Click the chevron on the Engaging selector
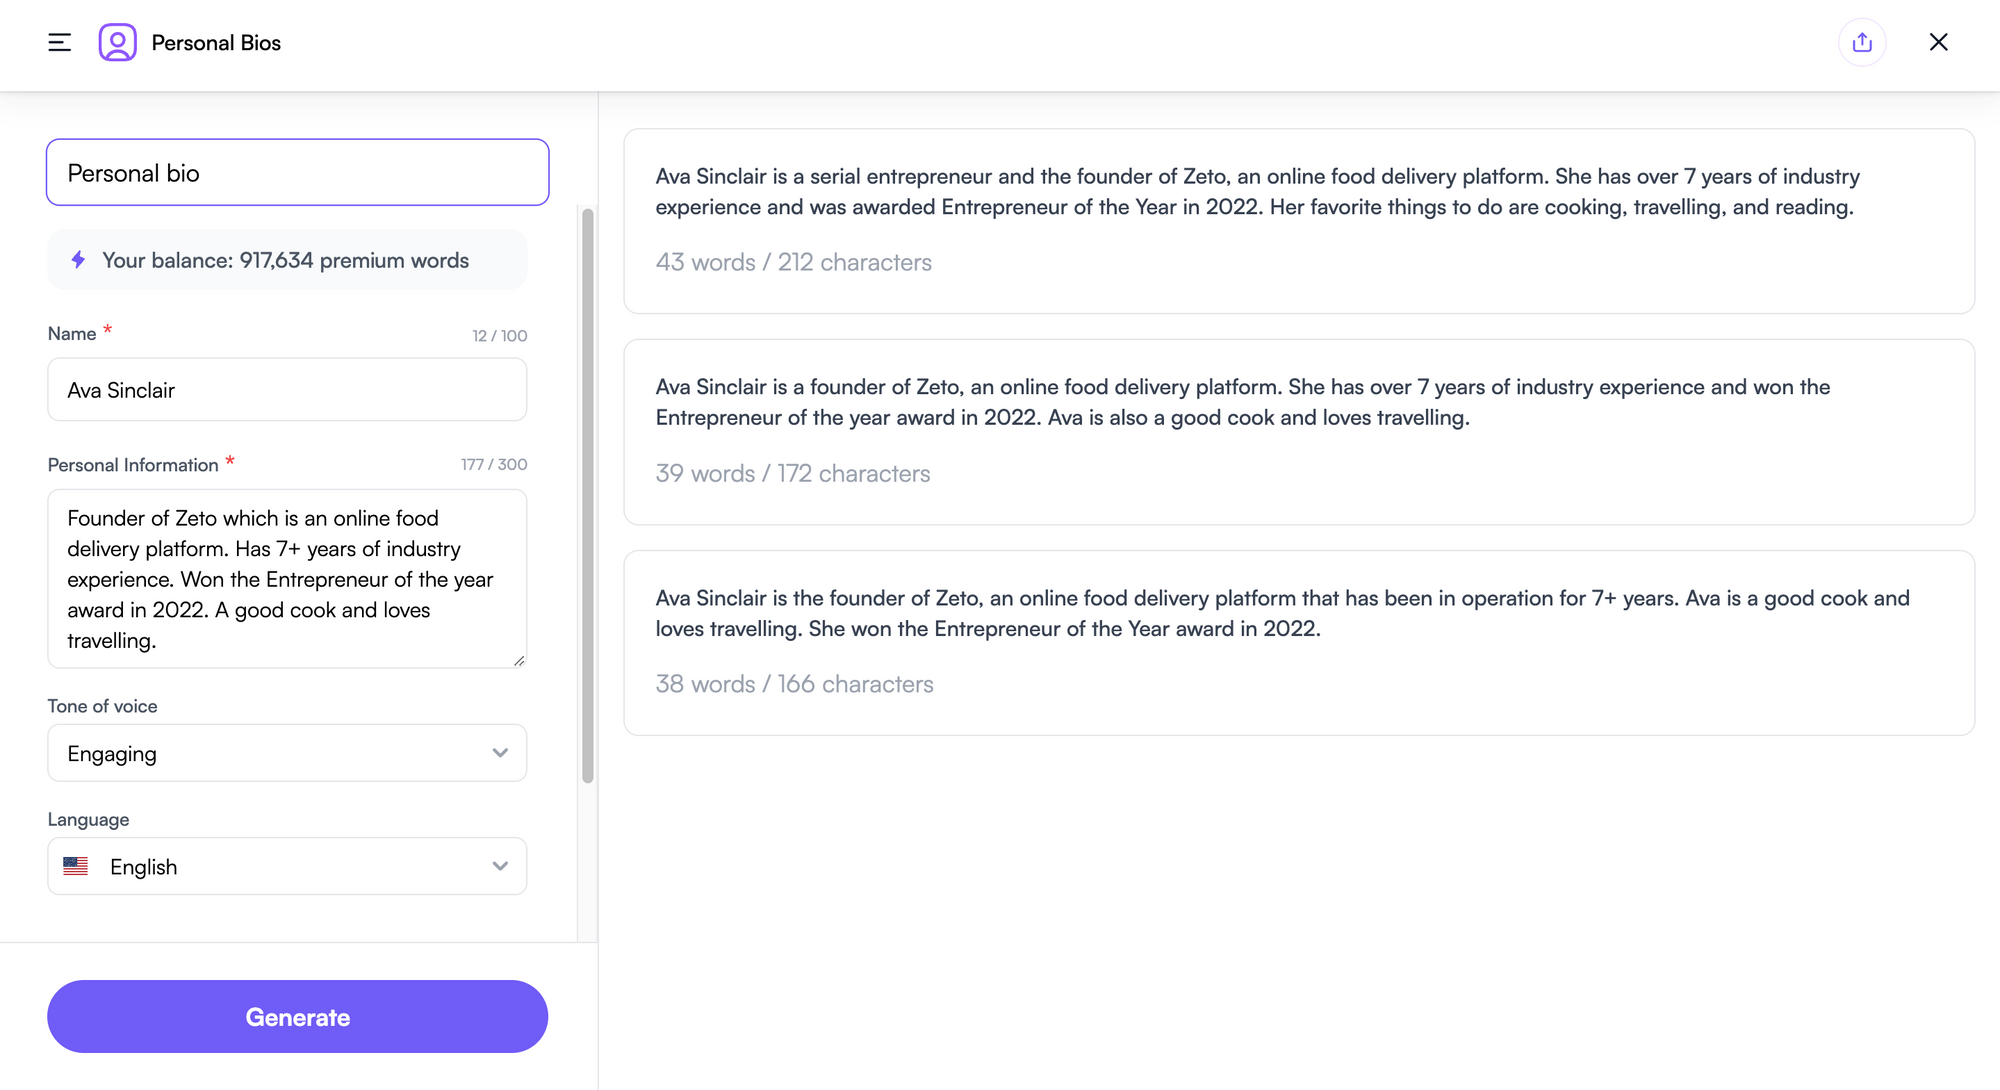2000x1090 pixels. point(500,753)
